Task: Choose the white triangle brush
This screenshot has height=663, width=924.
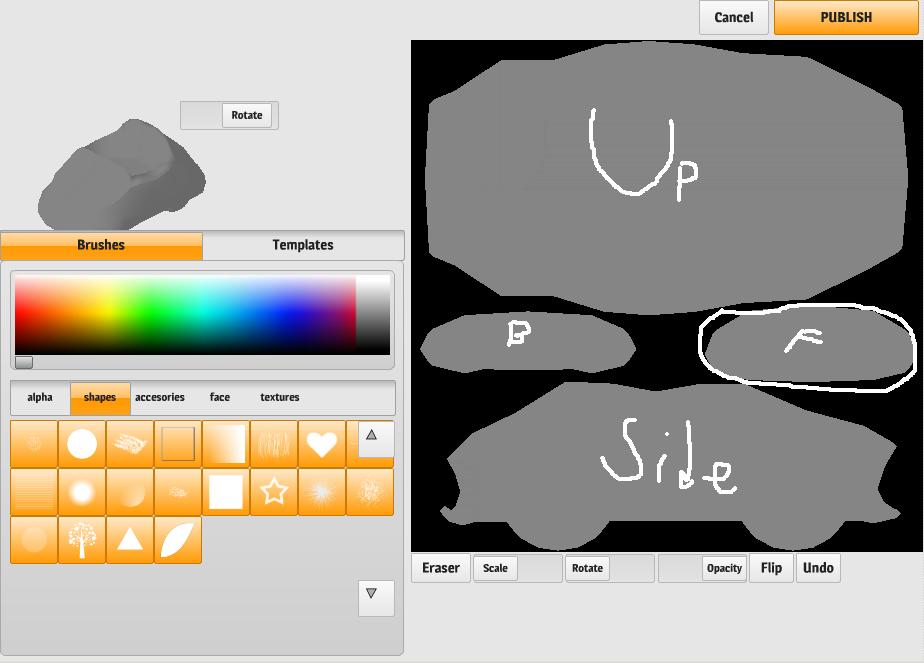Action: point(130,539)
